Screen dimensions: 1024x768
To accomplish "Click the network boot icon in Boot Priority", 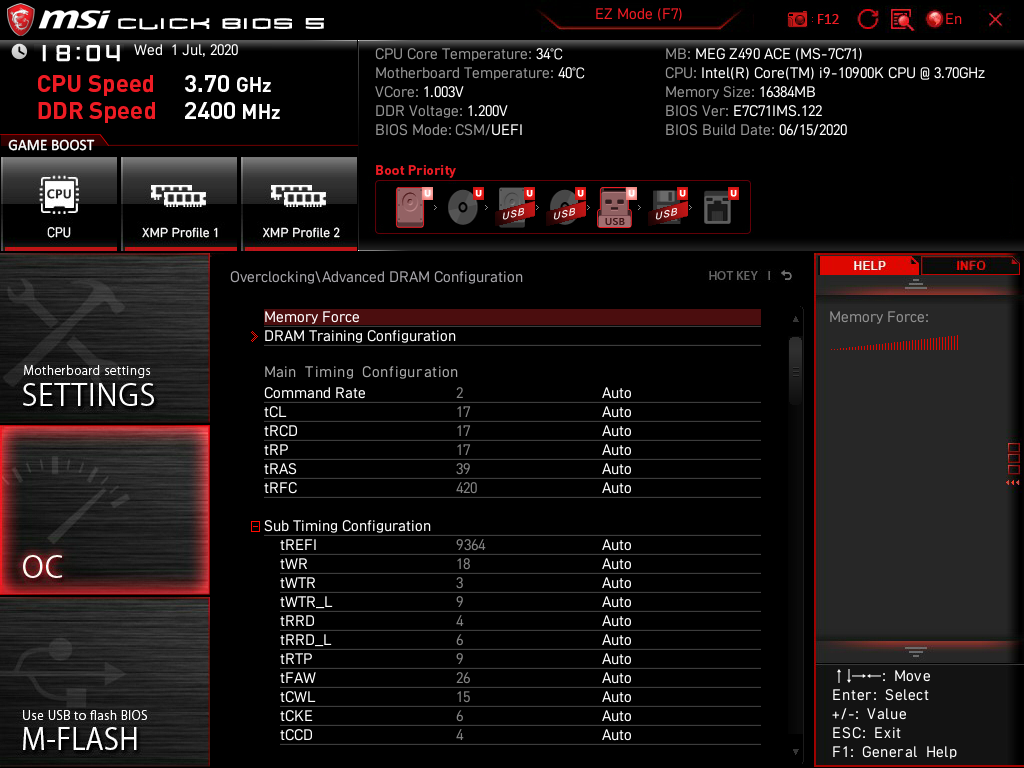I will pyautogui.click(x=718, y=207).
